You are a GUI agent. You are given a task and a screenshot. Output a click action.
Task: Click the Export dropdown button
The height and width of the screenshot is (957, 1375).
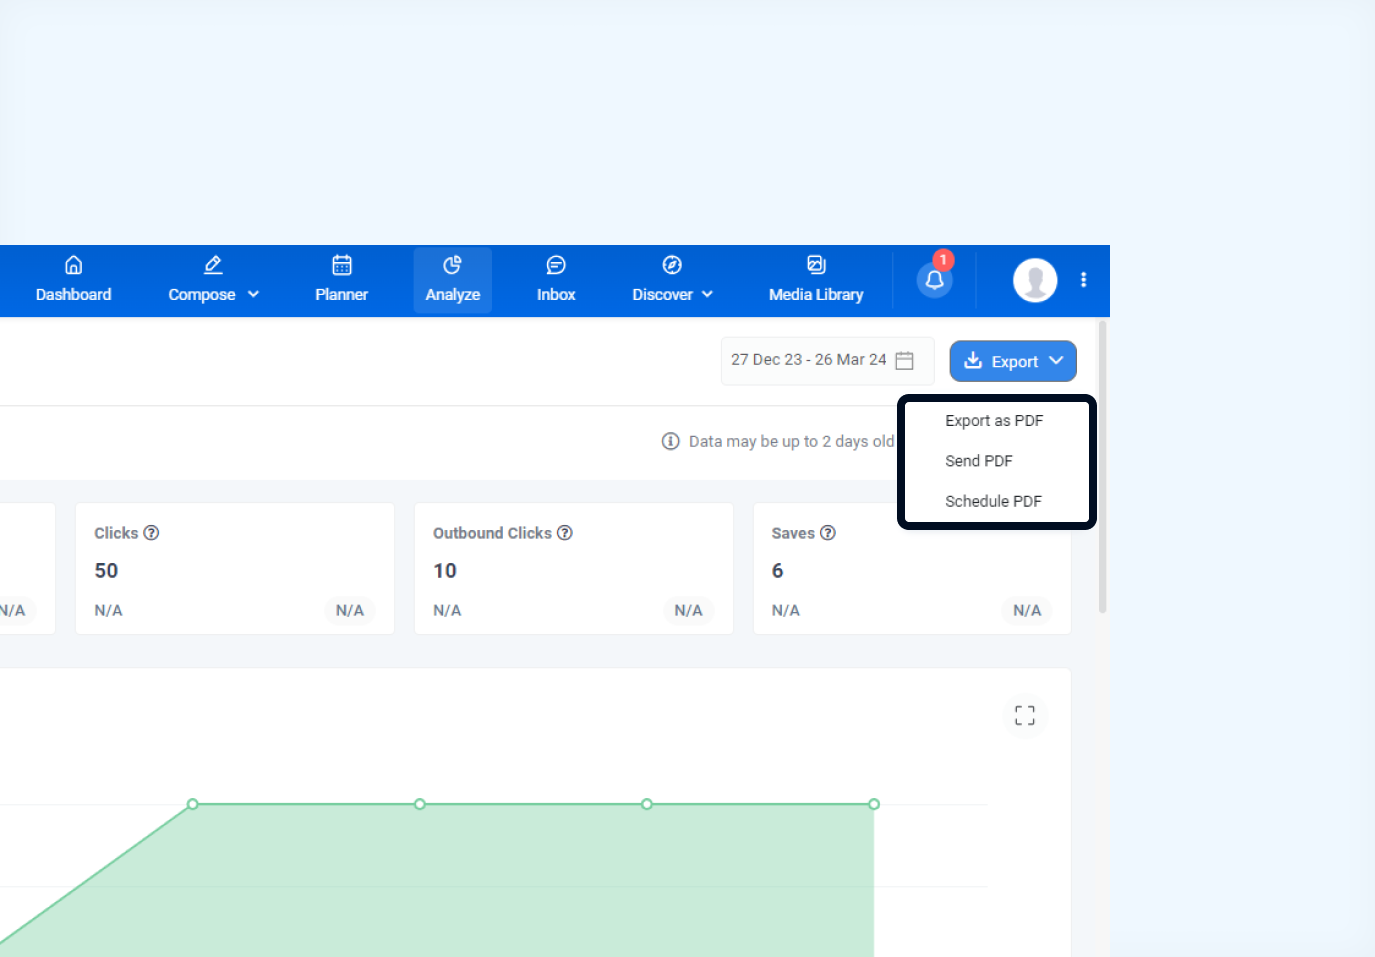pyautogui.click(x=1013, y=361)
